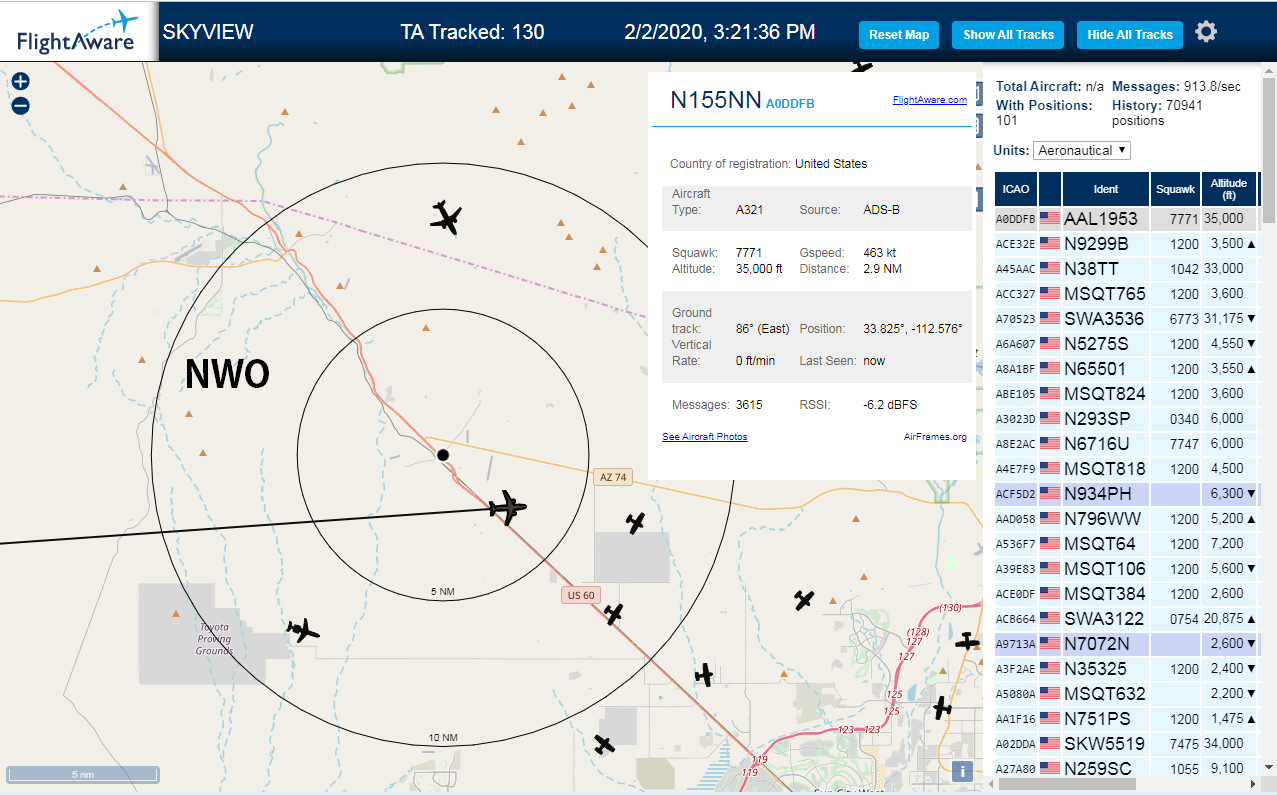Select the aircraft icon inside the northern ring
This screenshot has width=1277, height=795.
click(x=446, y=217)
